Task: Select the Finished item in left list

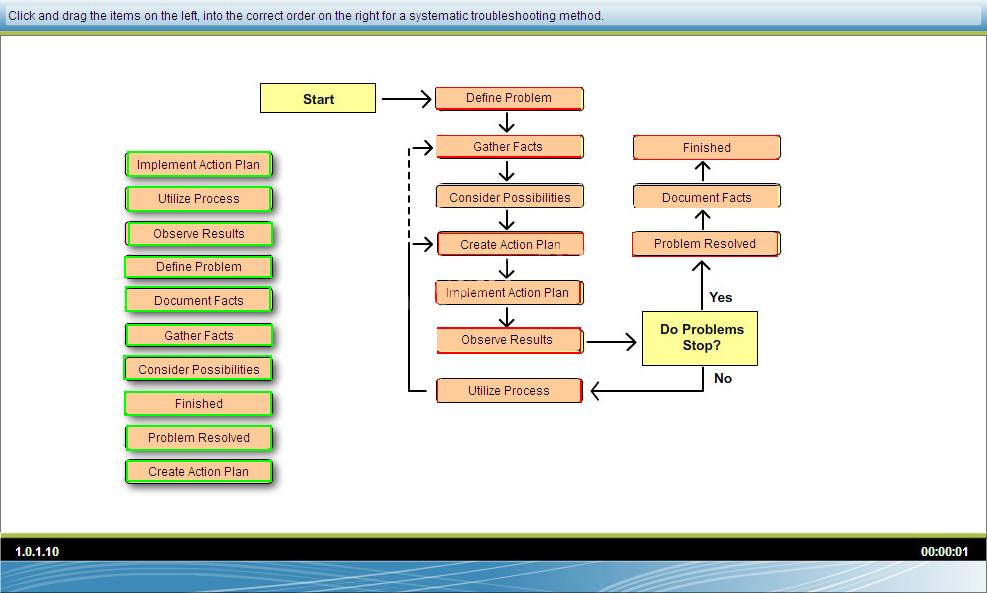Action: pos(199,404)
